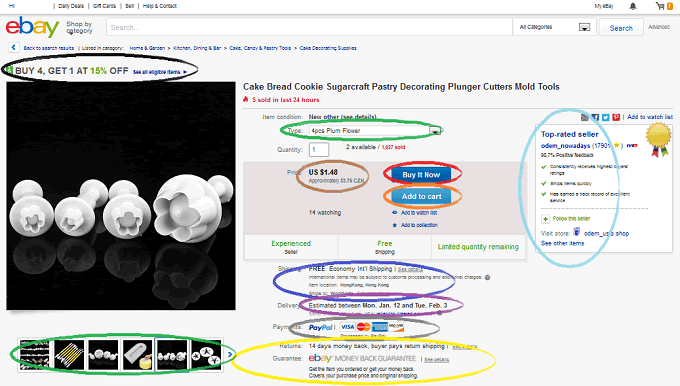Click the plus icon beside Follow this seller
The image size is (680, 386).
(x=545, y=219)
